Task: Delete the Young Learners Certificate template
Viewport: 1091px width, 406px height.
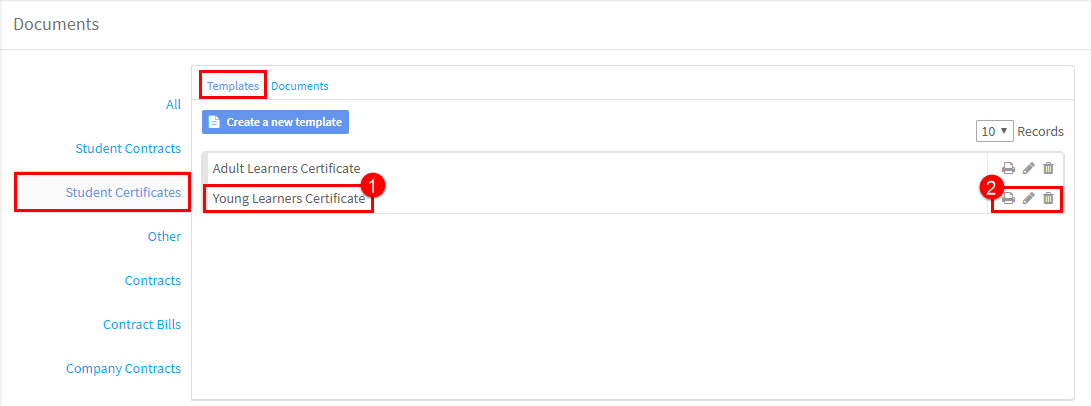Action: pos(1049,199)
